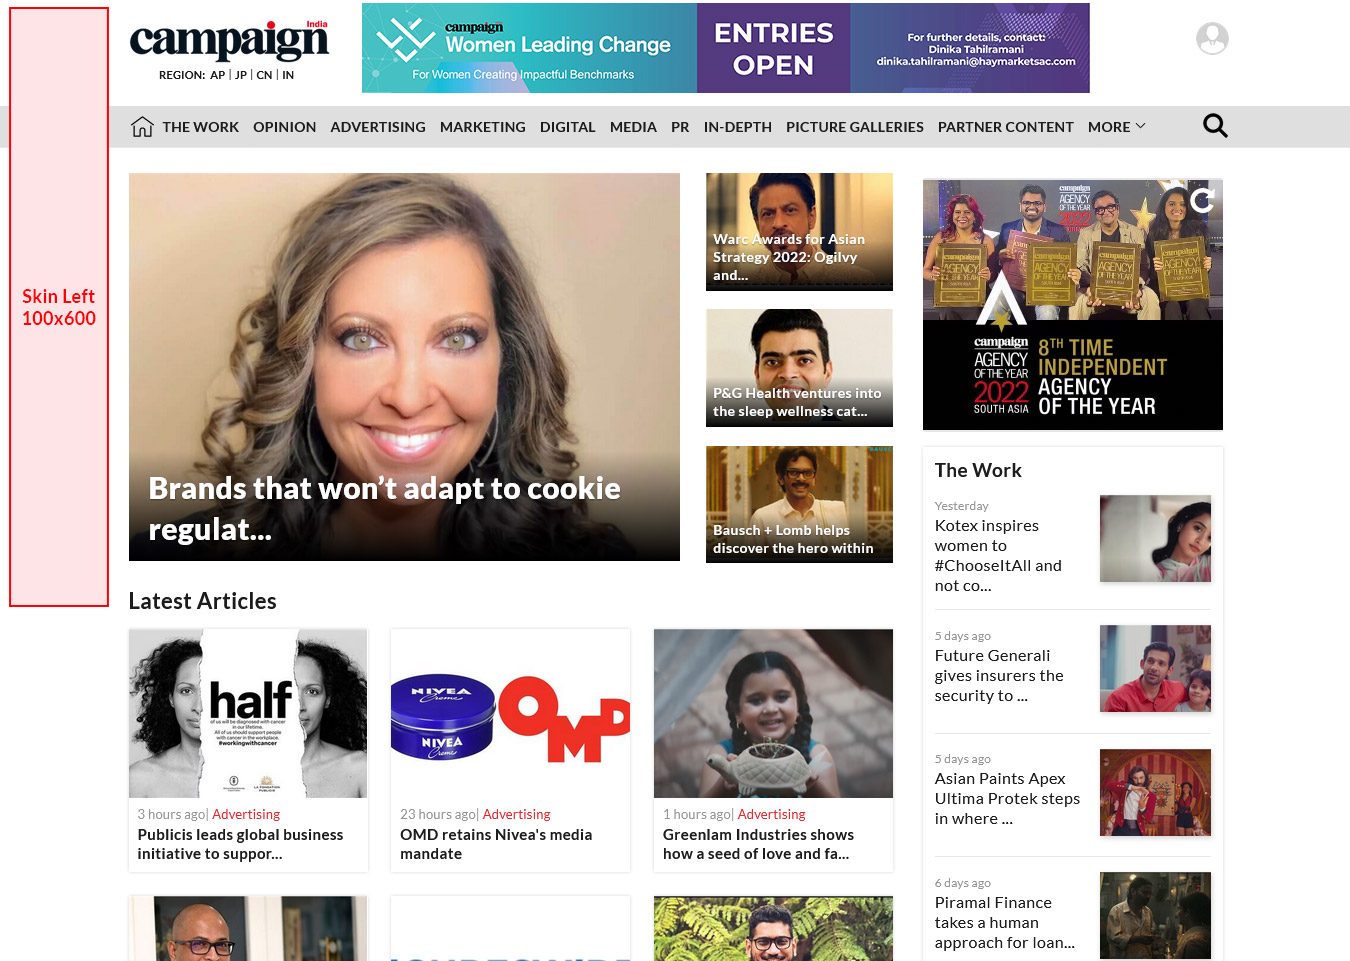
Task: Click the Campaign India logo
Action: point(229,40)
